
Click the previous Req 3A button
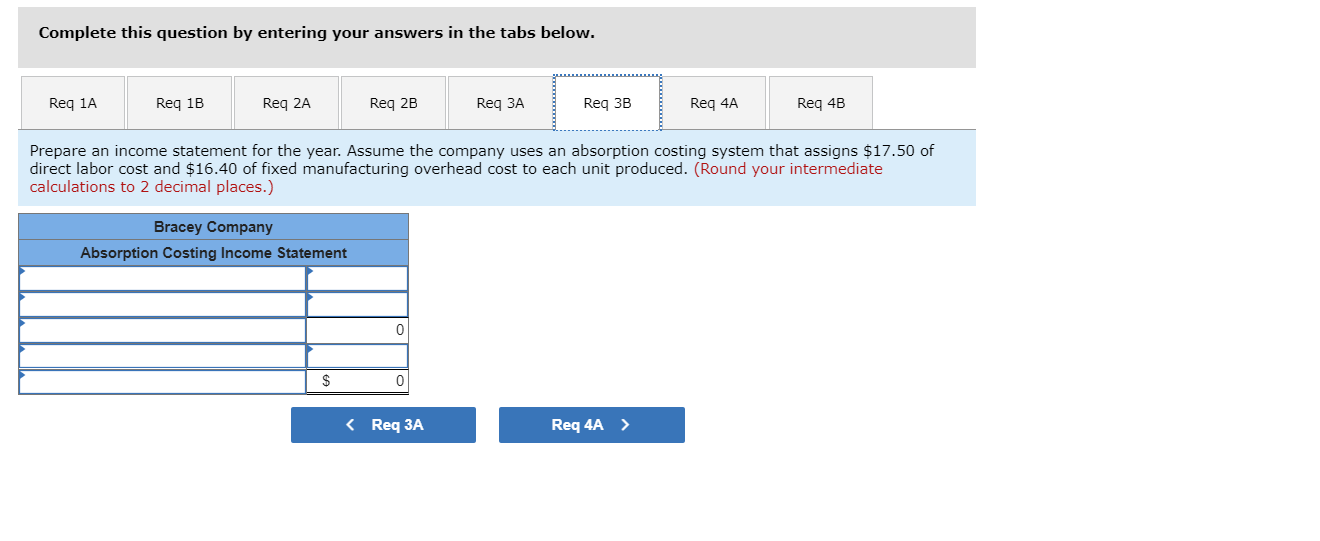(383, 425)
